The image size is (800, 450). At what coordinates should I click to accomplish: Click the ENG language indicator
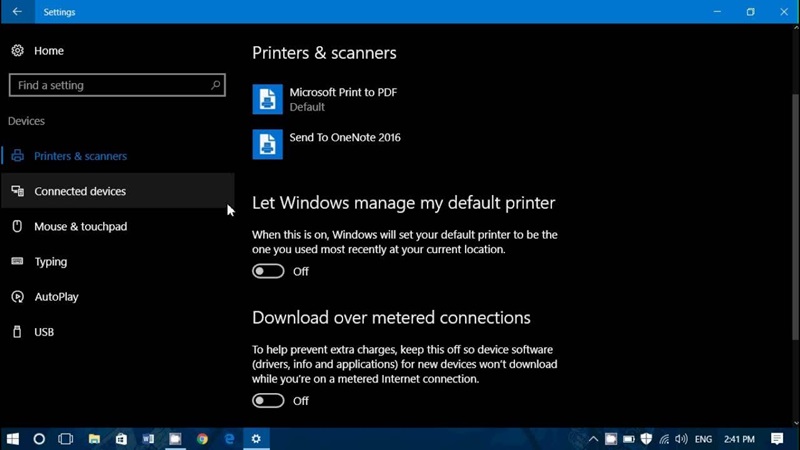pyautogui.click(x=704, y=439)
